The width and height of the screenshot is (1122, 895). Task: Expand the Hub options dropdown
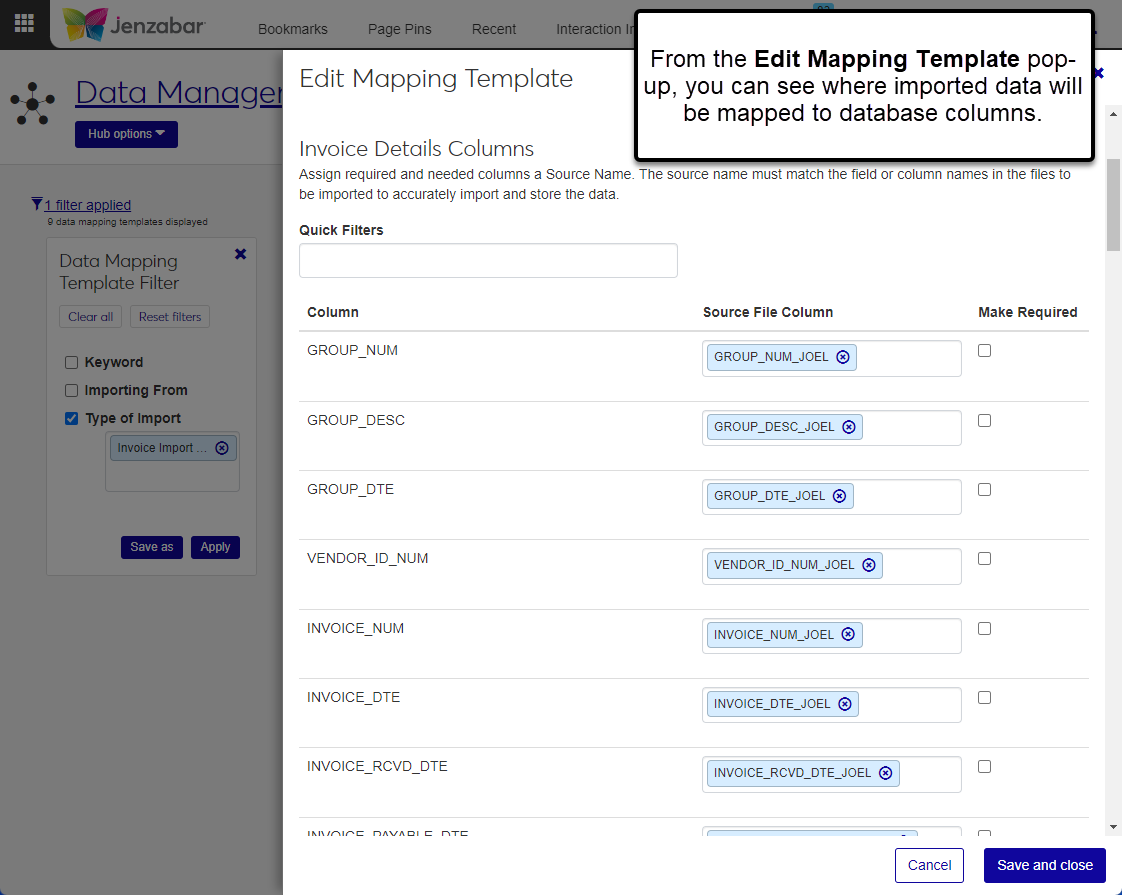pyautogui.click(x=126, y=134)
